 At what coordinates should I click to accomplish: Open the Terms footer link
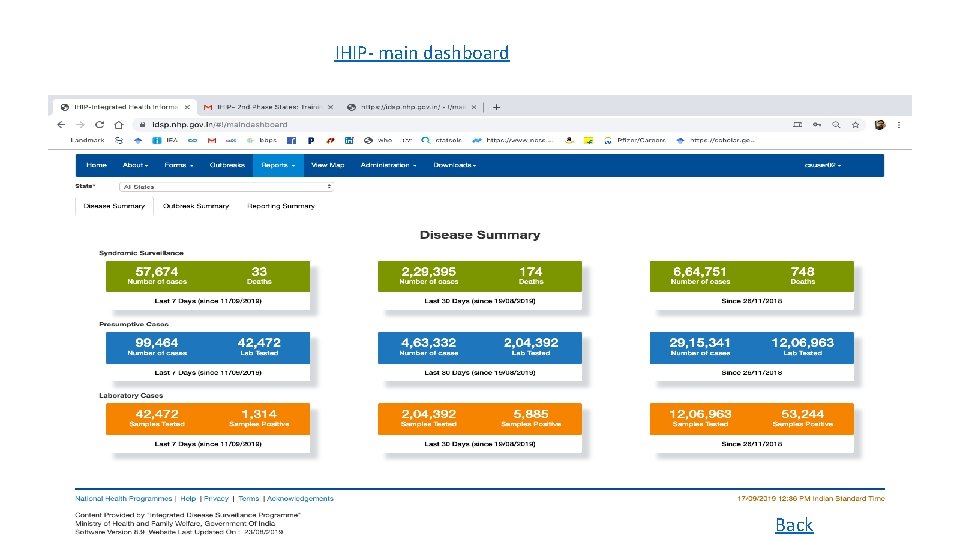[249, 499]
